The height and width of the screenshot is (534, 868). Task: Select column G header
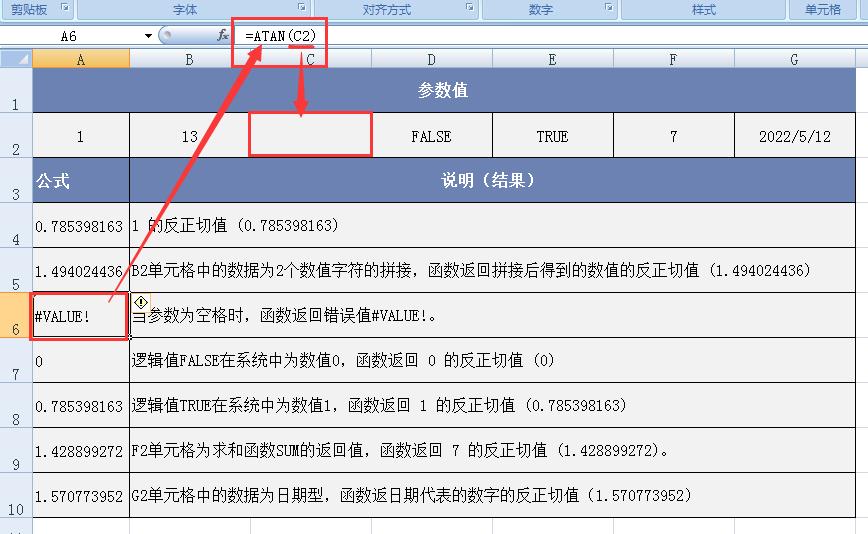point(795,59)
